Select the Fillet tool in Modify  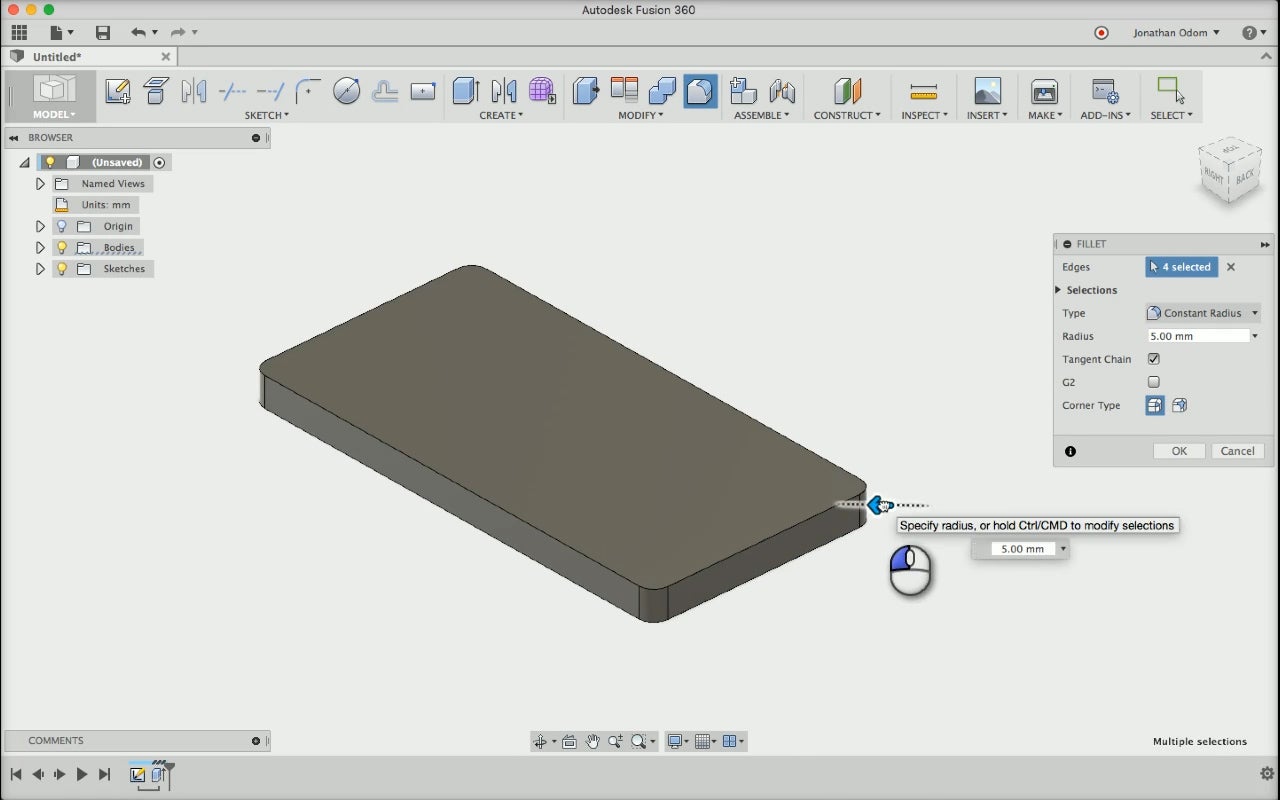(x=700, y=91)
